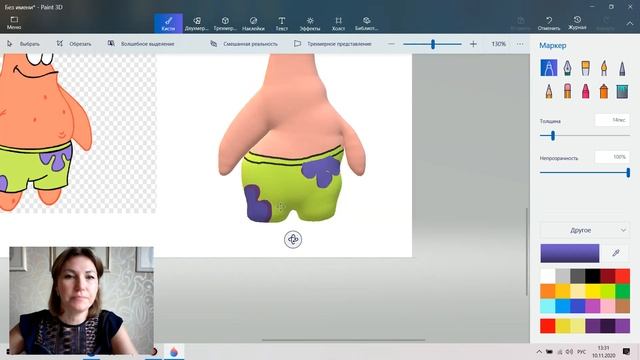
Task: Open the Библиотека 3D models tab
Action: 367,23
